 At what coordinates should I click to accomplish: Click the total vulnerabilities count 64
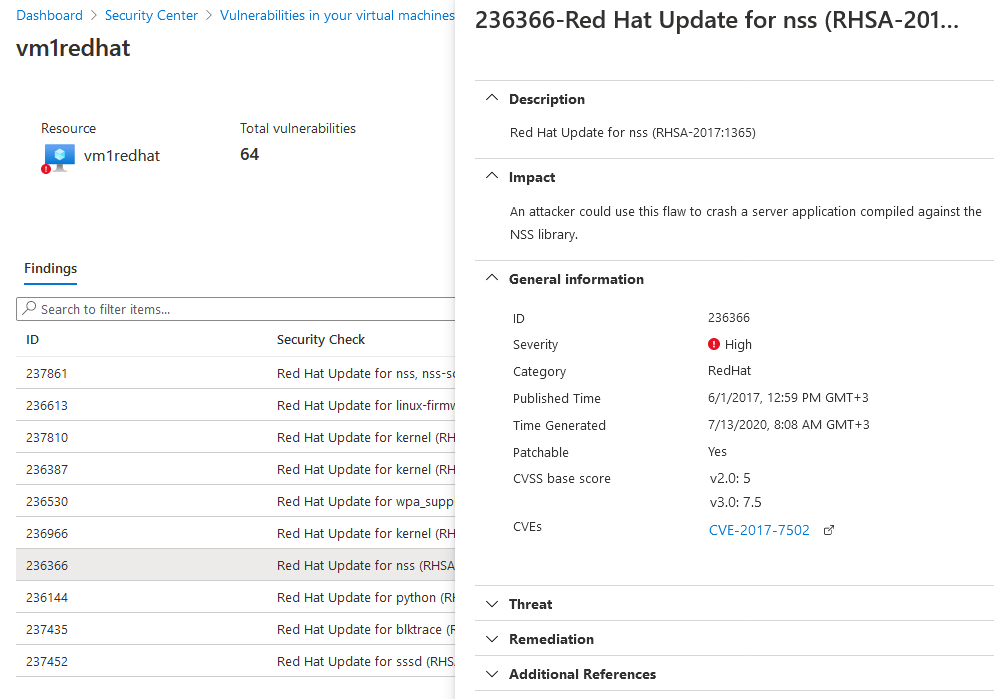[250, 154]
